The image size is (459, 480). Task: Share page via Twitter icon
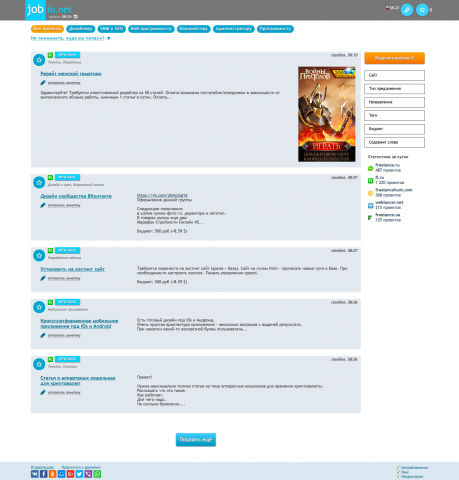[79, 474]
